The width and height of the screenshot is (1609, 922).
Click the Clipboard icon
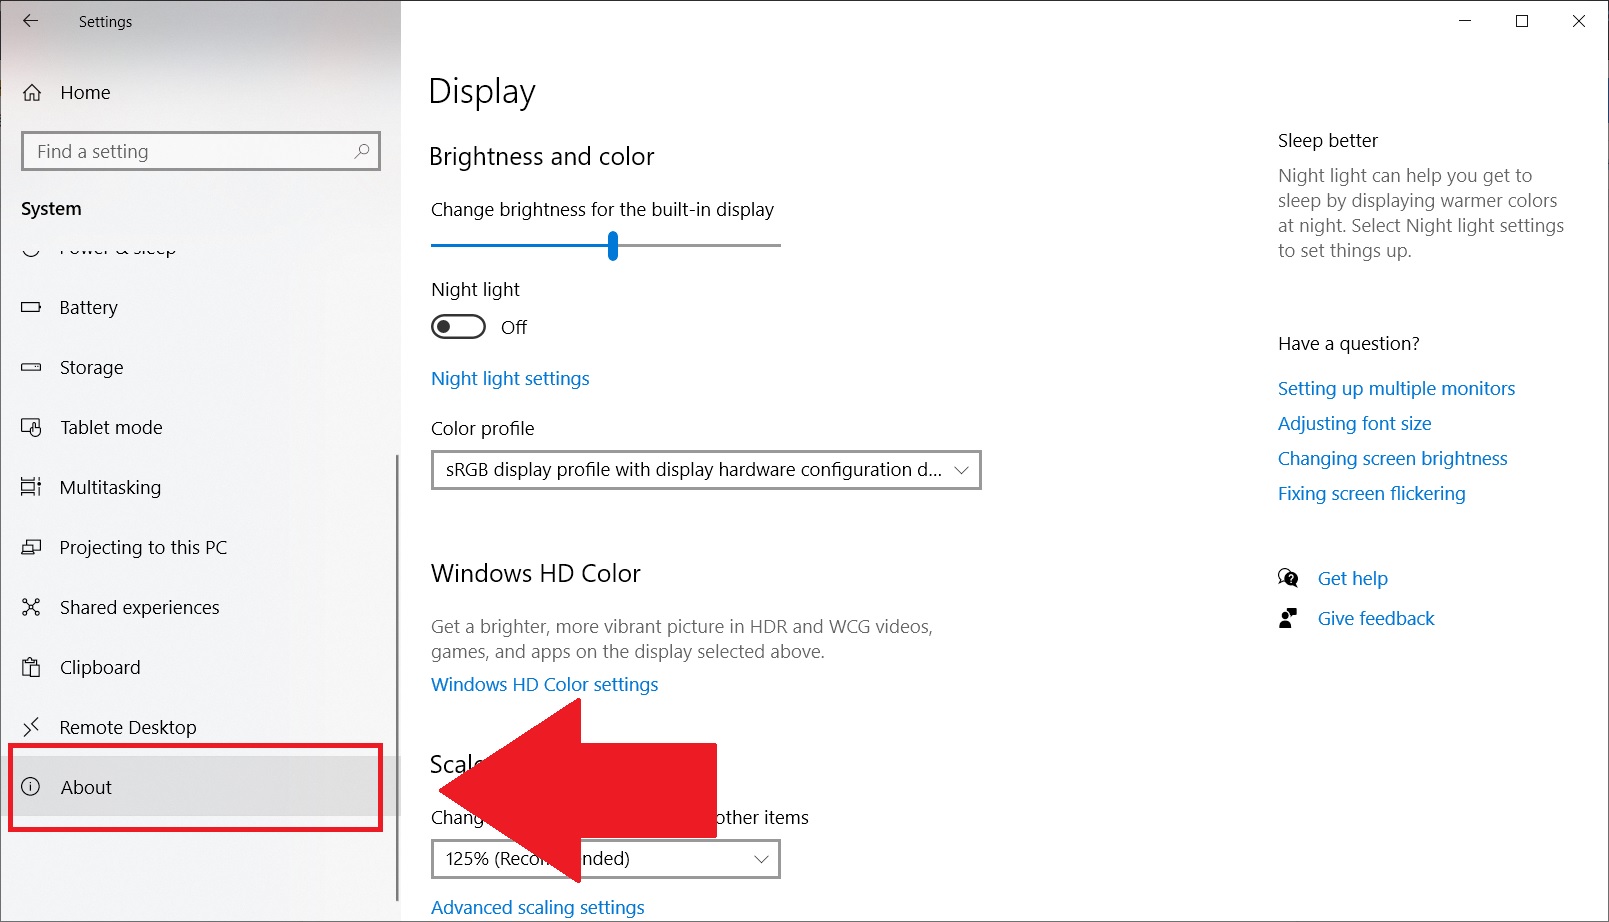click(x=31, y=667)
